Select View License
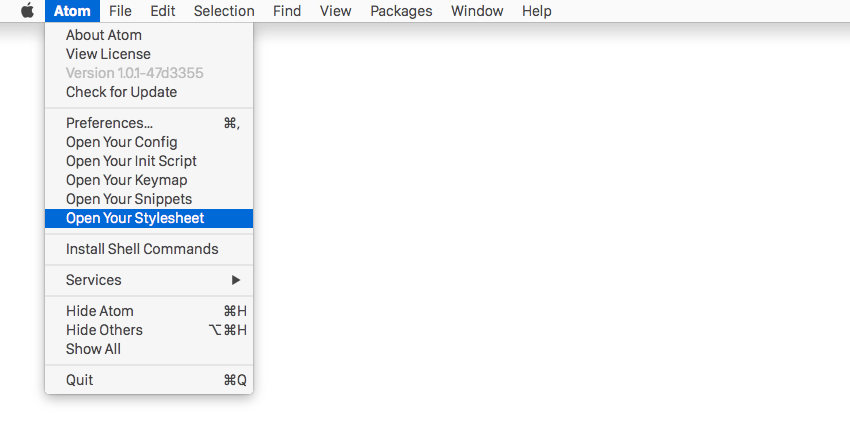850x439 pixels. 149,54
